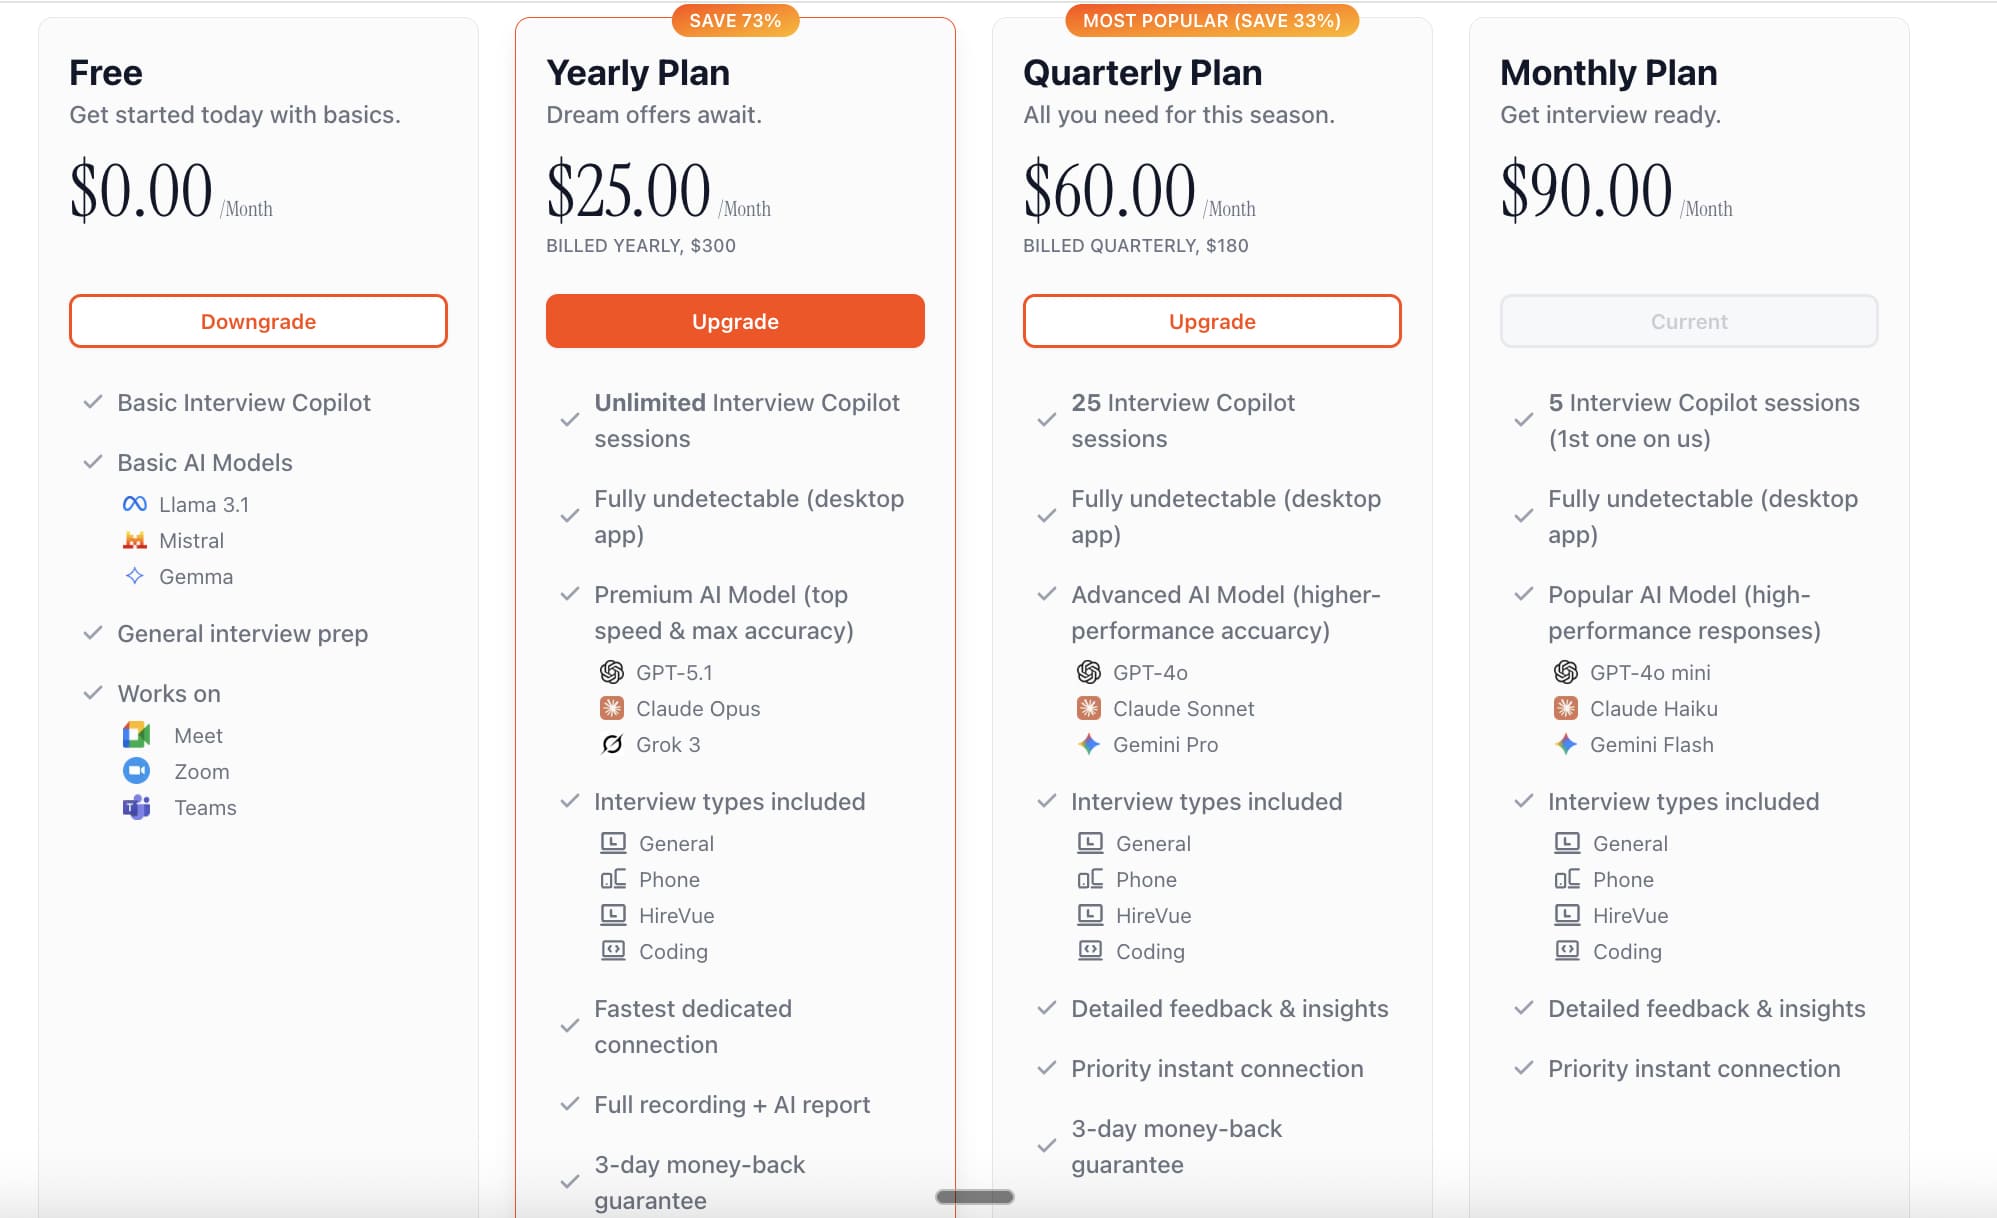The width and height of the screenshot is (1997, 1218).
Task: Click the Gemini Pro sparkle icon
Action: point(1089,744)
